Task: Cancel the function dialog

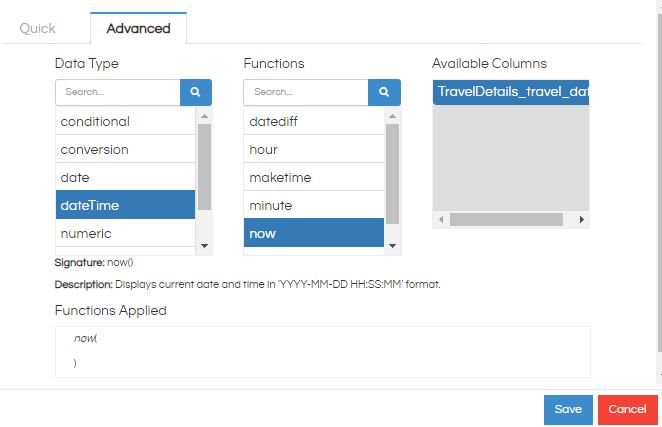Action: [x=627, y=409]
